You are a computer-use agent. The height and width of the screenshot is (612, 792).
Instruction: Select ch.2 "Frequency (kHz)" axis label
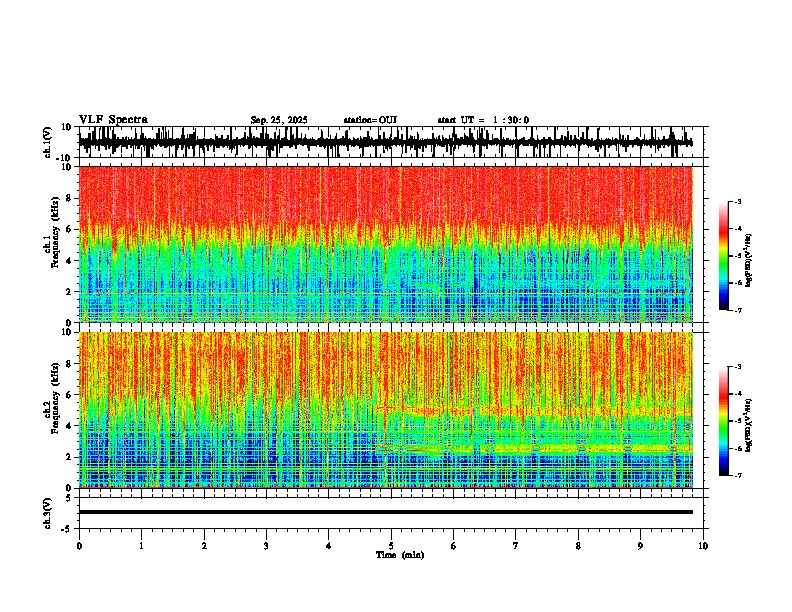pyautogui.click(x=57, y=397)
